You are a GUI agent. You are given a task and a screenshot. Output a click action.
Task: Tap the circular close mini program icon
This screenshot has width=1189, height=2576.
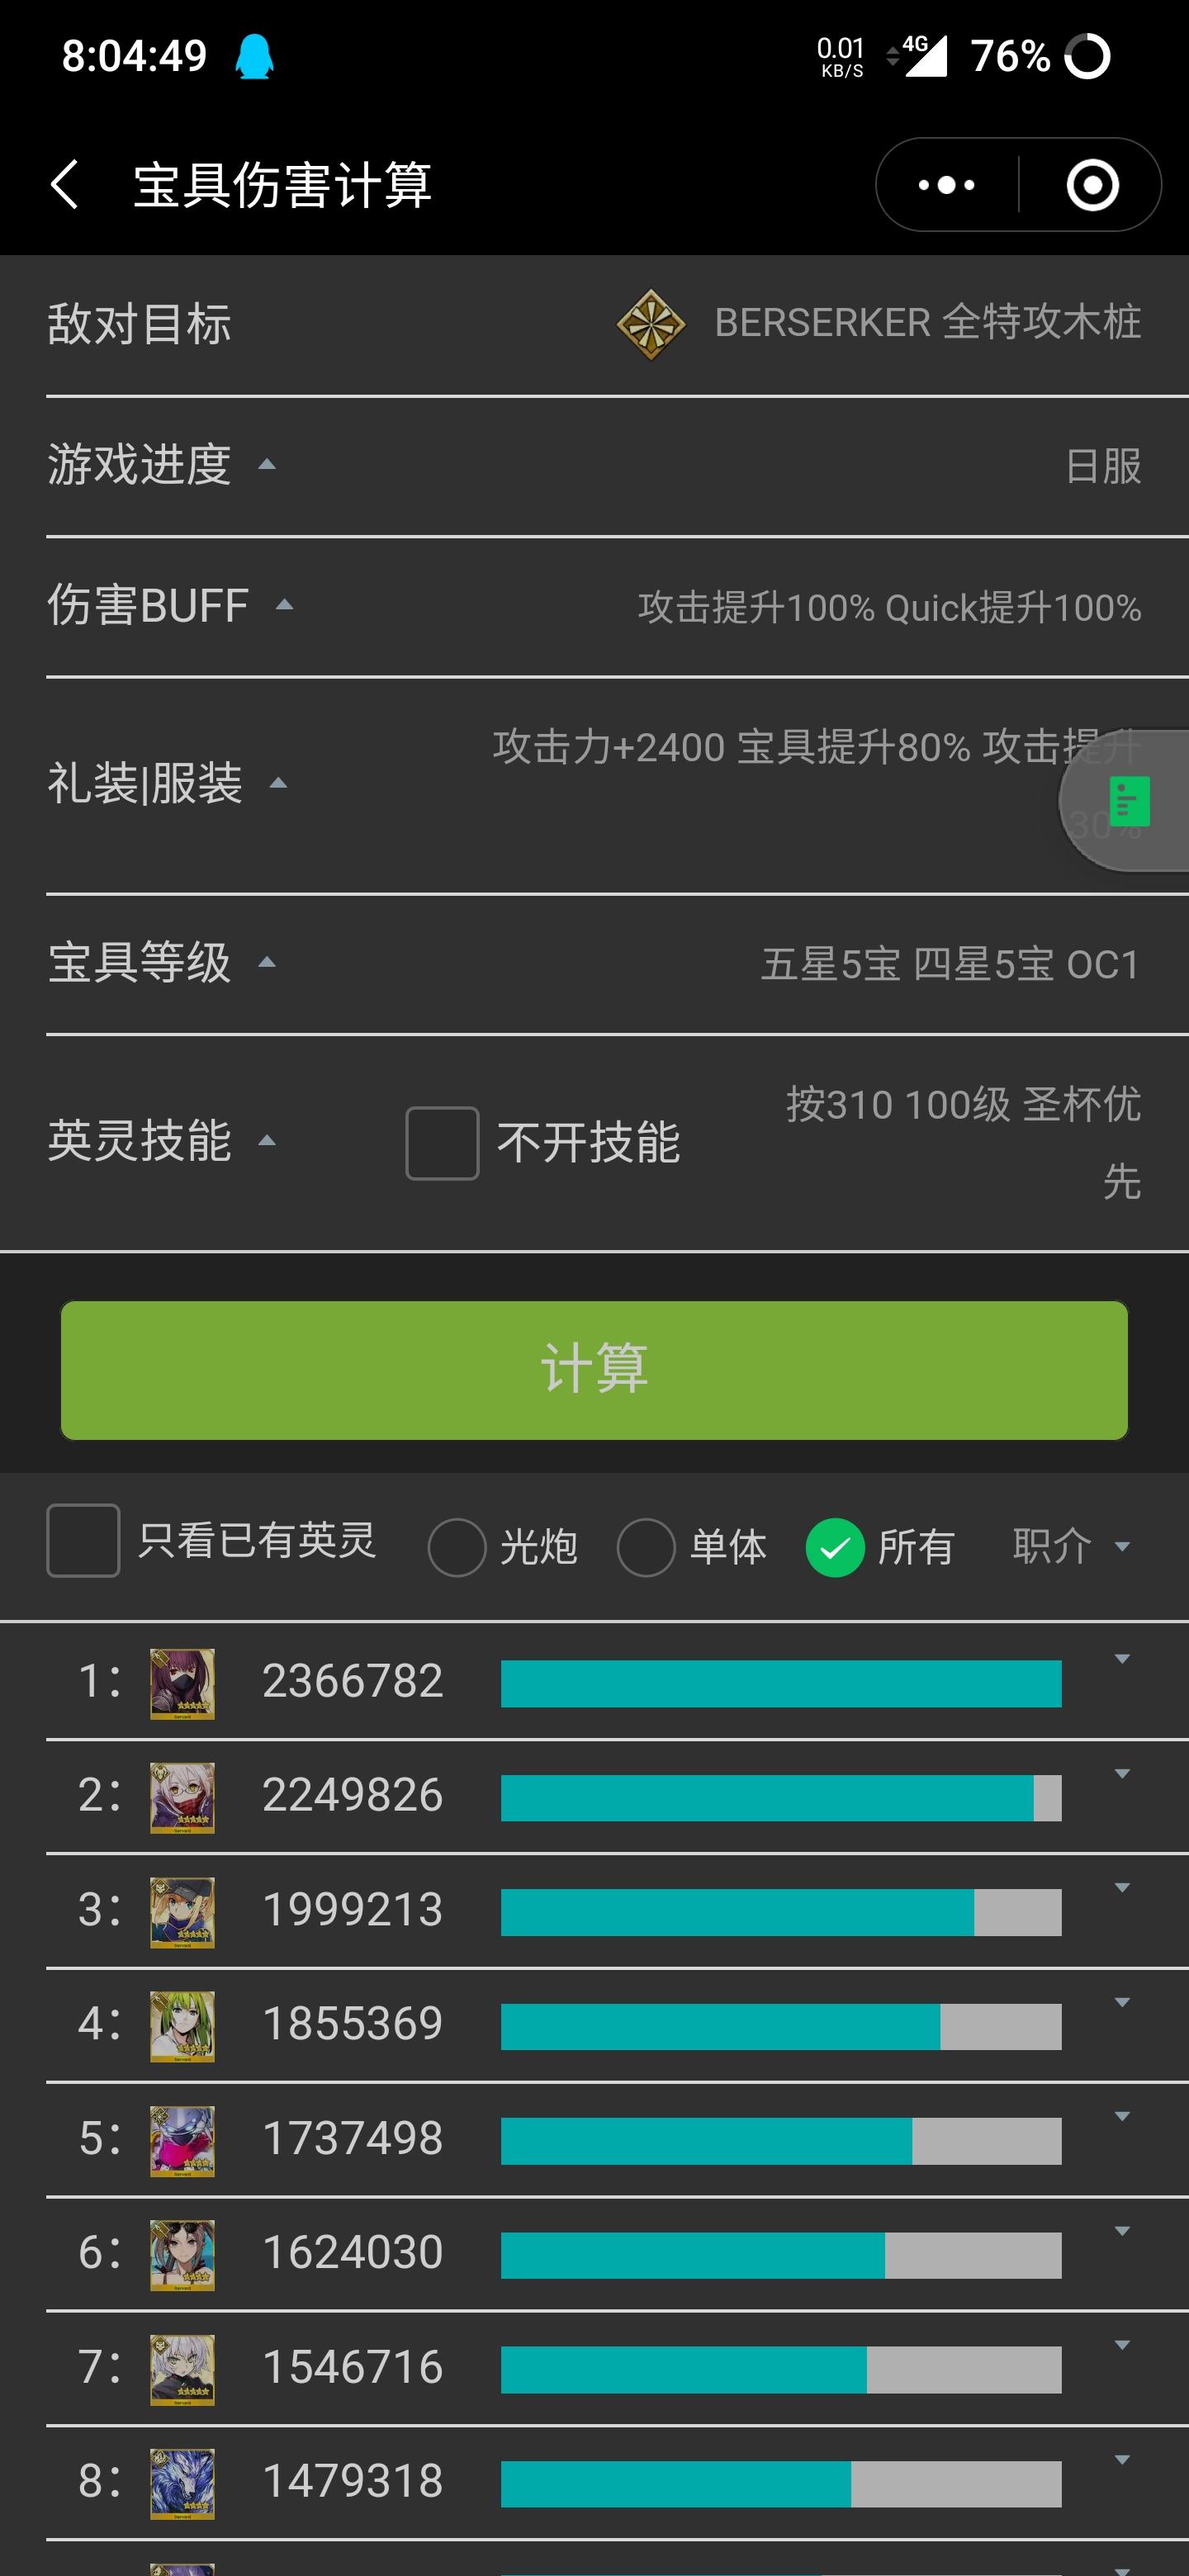[1092, 185]
